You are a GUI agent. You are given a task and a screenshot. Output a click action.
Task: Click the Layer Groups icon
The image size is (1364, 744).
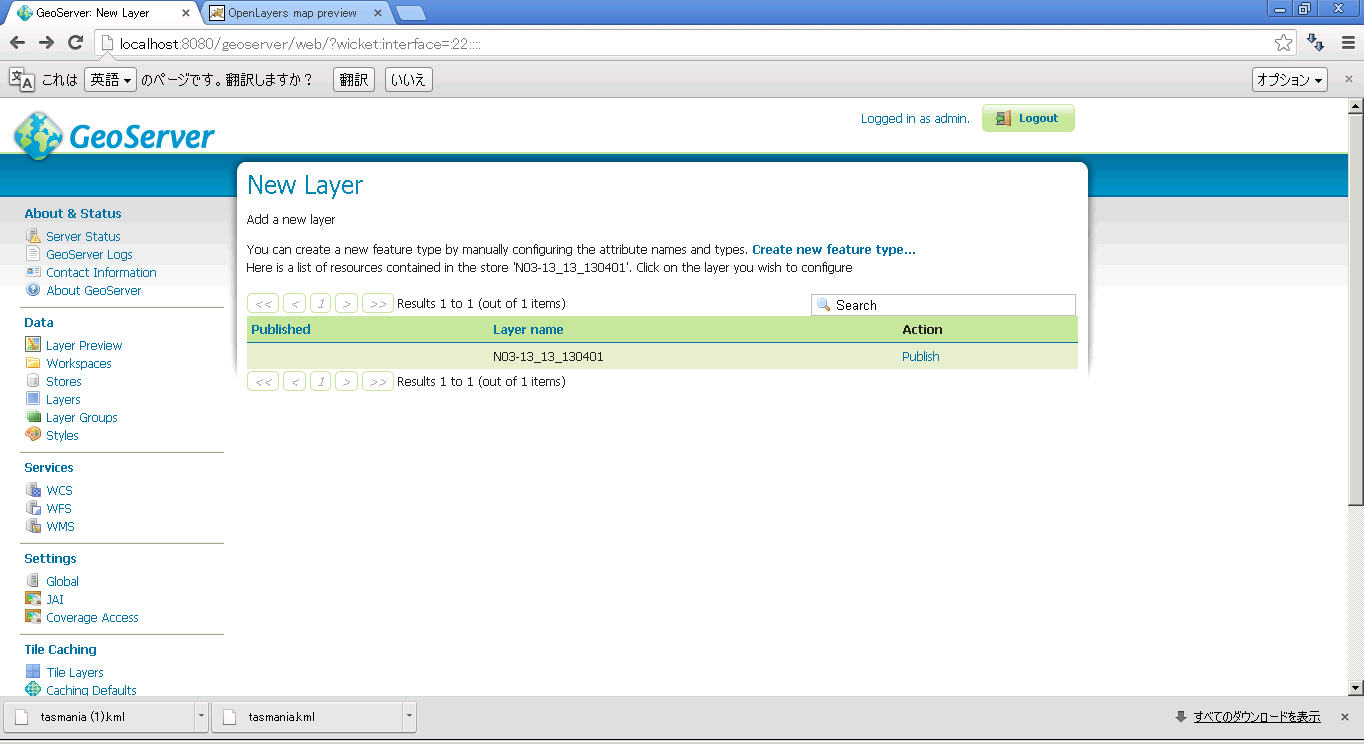click(x=33, y=417)
